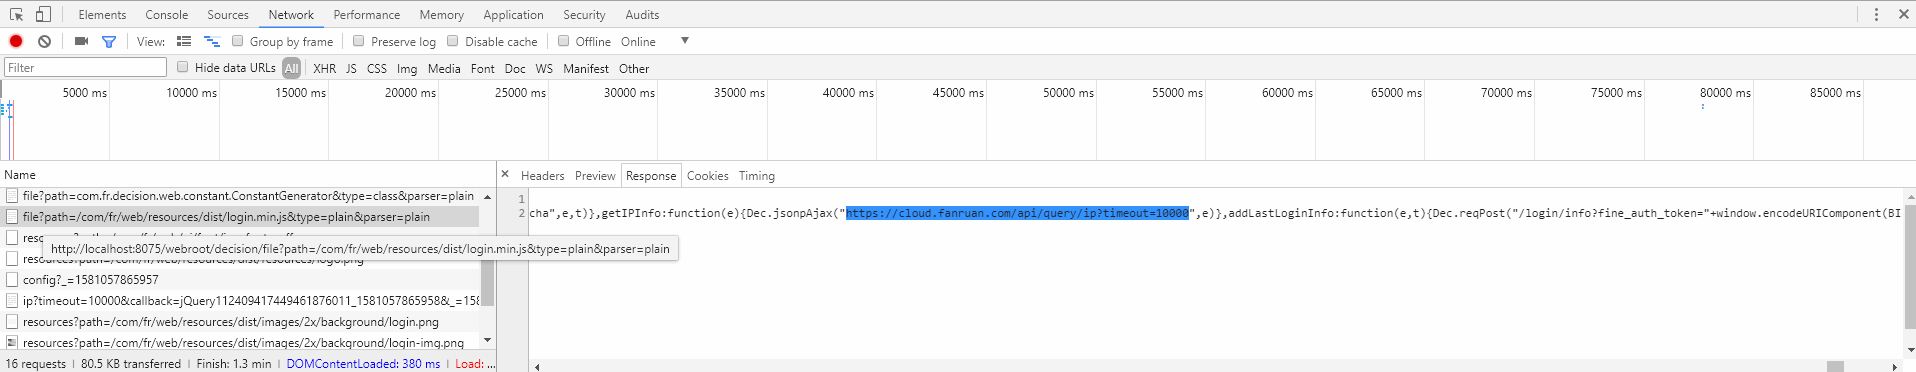The image size is (1916, 372).
Task: Open the Application panel
Action: [513, 15]
